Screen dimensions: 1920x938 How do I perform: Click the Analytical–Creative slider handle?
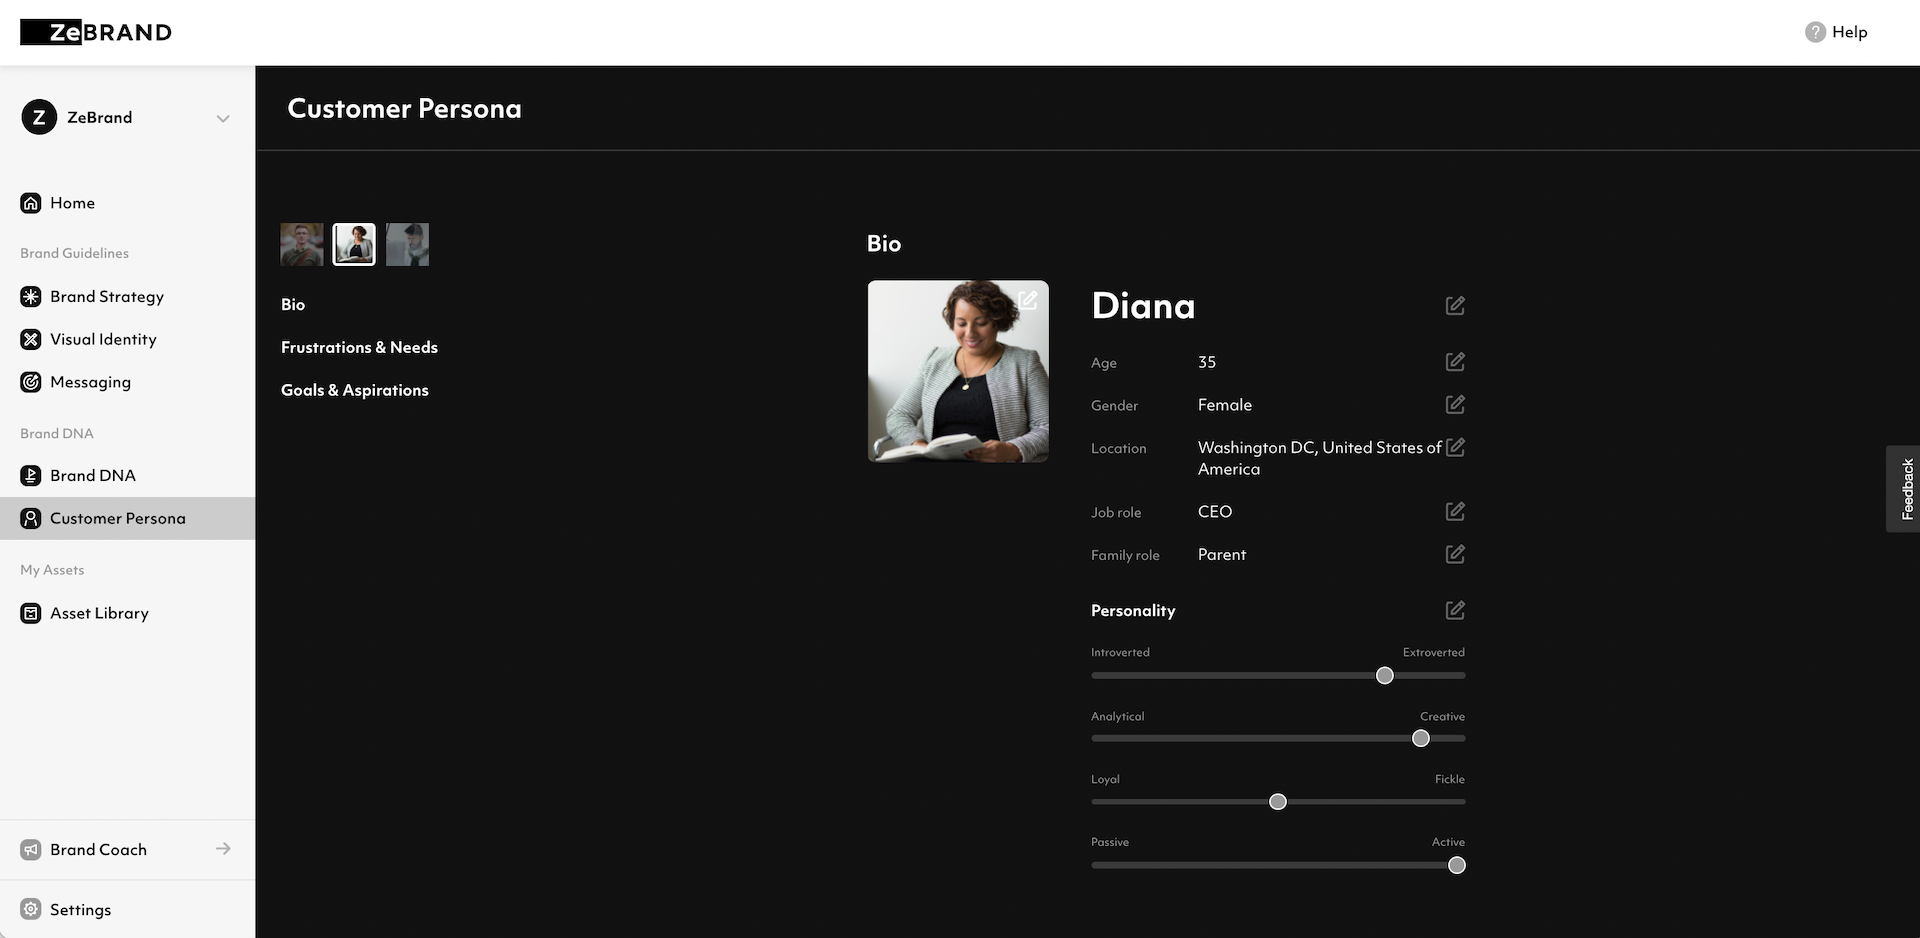click(1421, 738)
